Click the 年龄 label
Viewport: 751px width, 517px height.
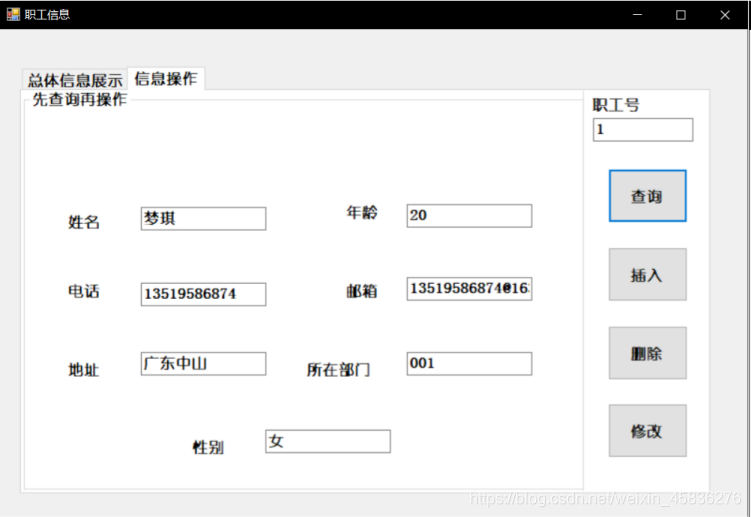tap(362, 212)
